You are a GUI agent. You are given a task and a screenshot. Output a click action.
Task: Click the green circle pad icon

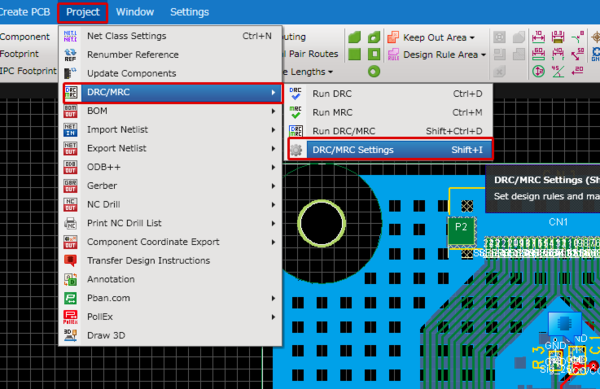pos(374,72)
